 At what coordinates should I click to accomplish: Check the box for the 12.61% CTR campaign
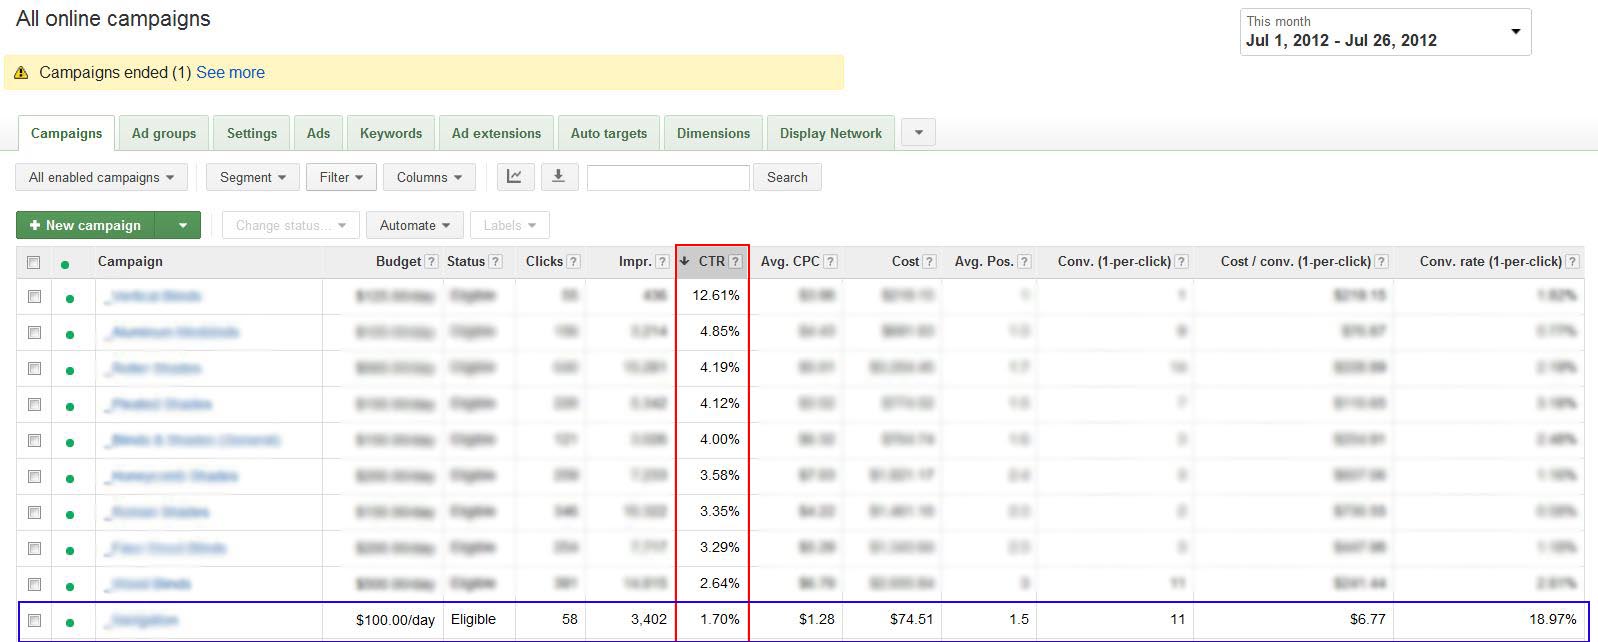coord(34,297)
